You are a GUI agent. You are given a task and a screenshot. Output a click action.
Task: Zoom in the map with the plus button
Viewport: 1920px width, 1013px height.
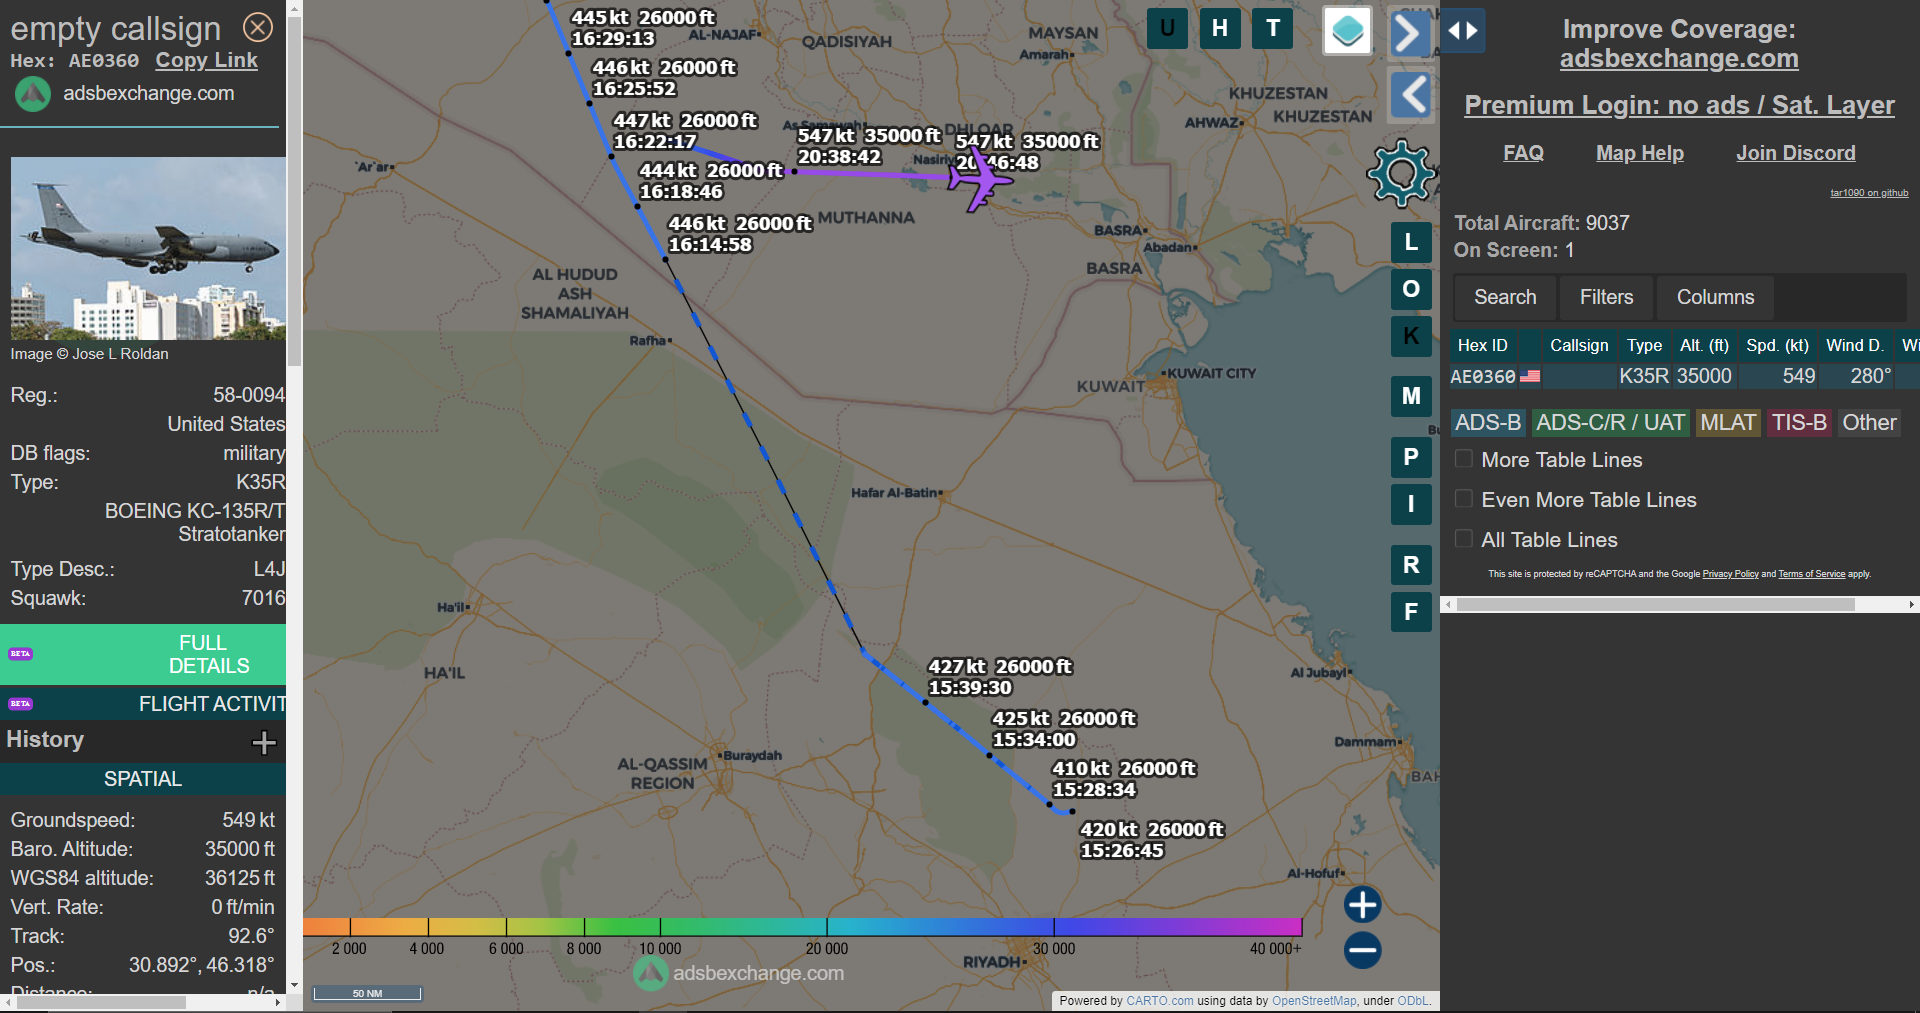pyautogui.click(x=1362, y=904)
